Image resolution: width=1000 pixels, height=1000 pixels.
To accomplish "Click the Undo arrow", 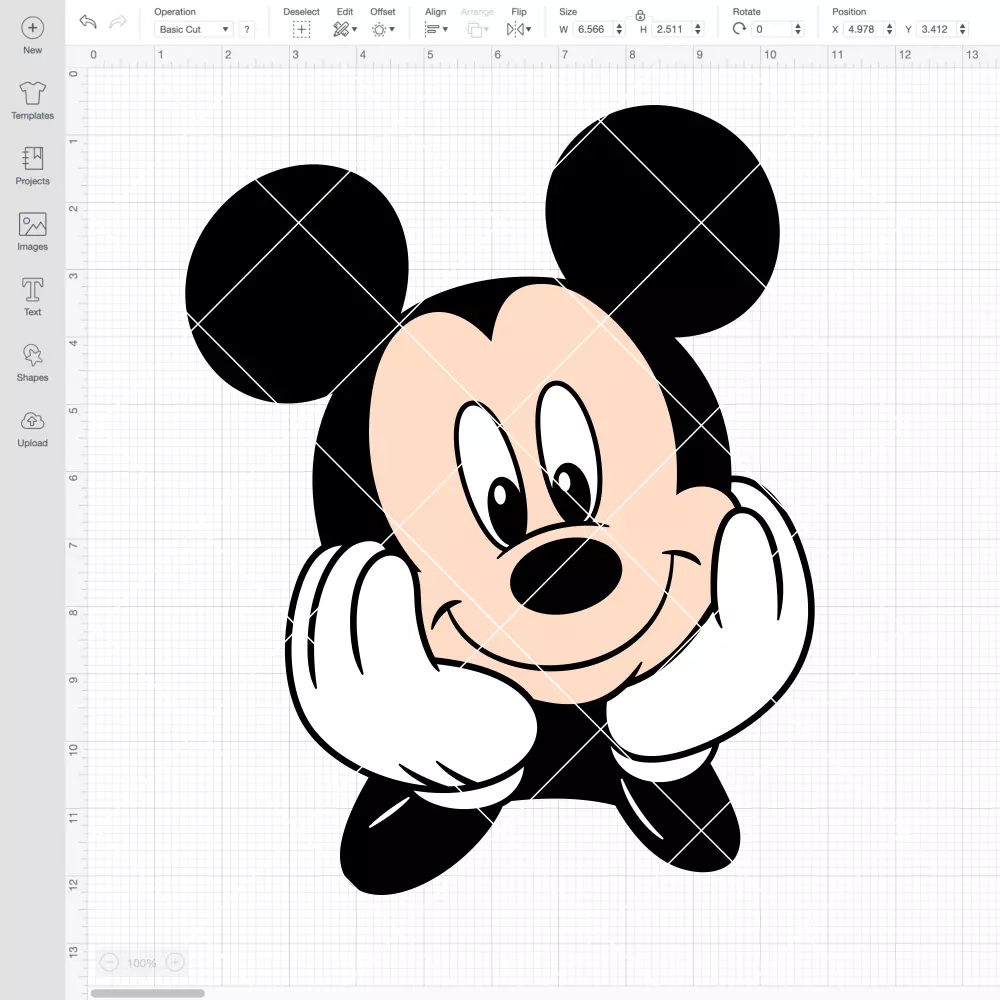I will pos(88,22).
